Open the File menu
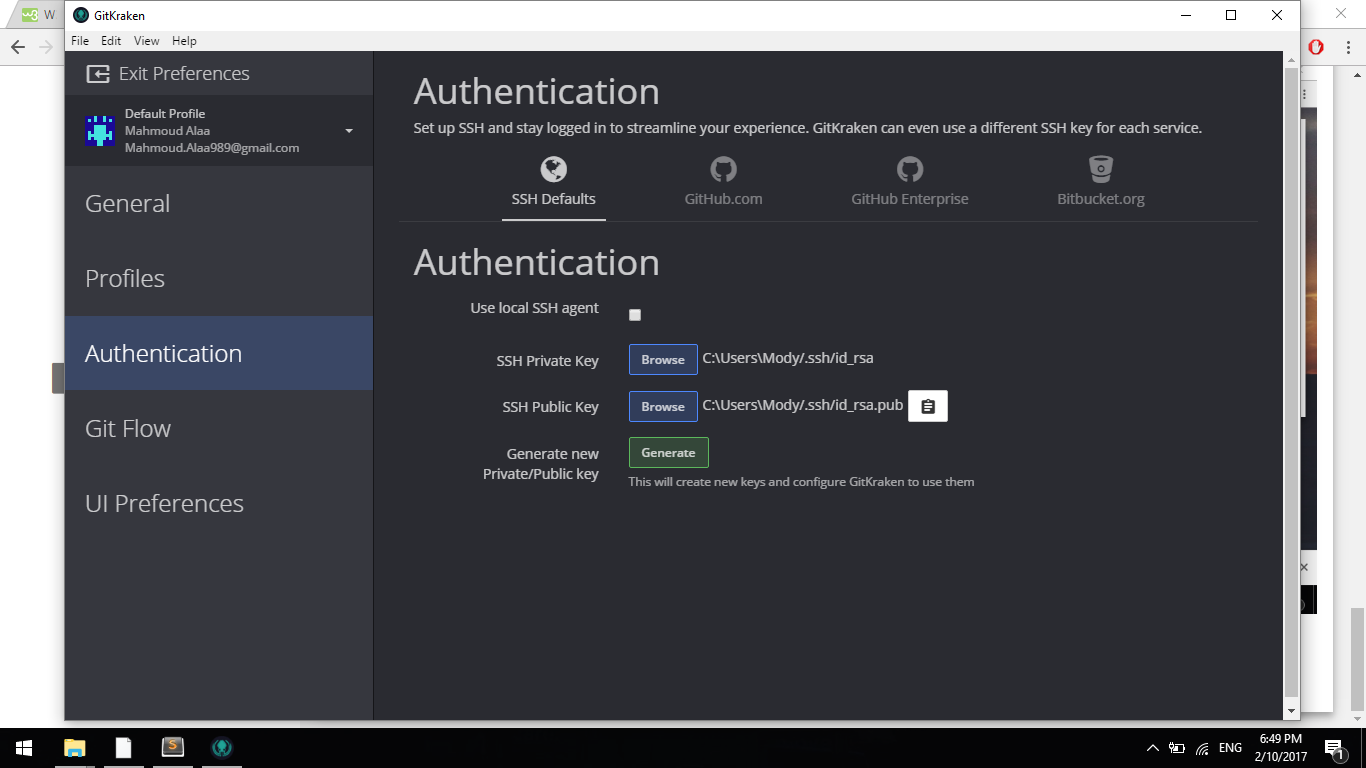The image size is (1366, 768). point(80,41)
